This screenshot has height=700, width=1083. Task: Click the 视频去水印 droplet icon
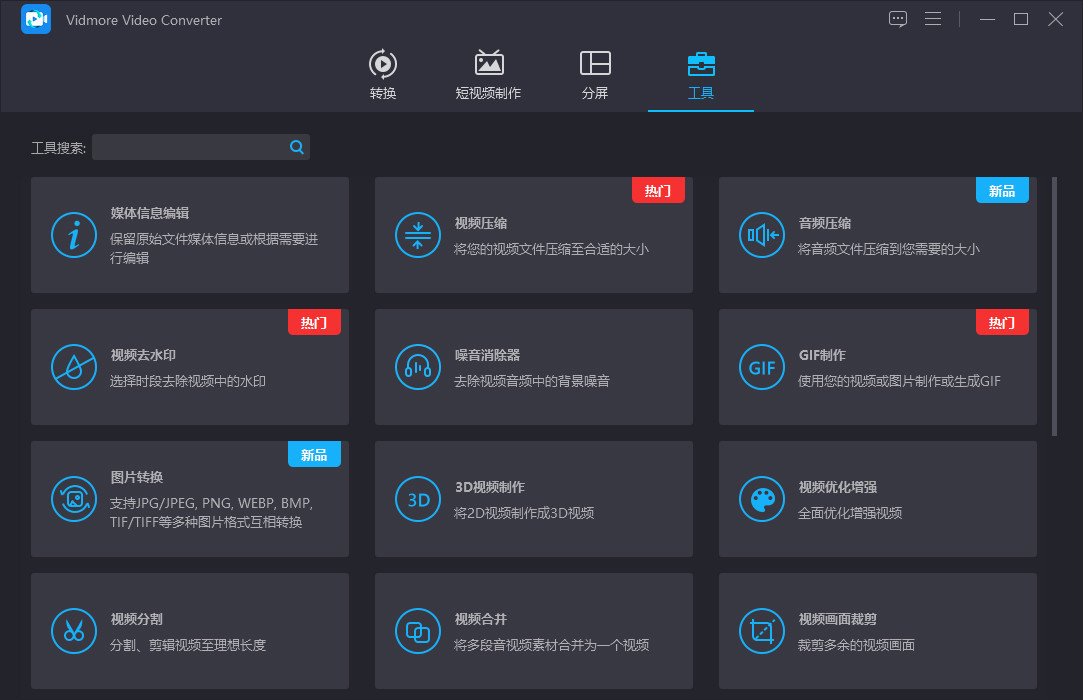click(74, 367)
